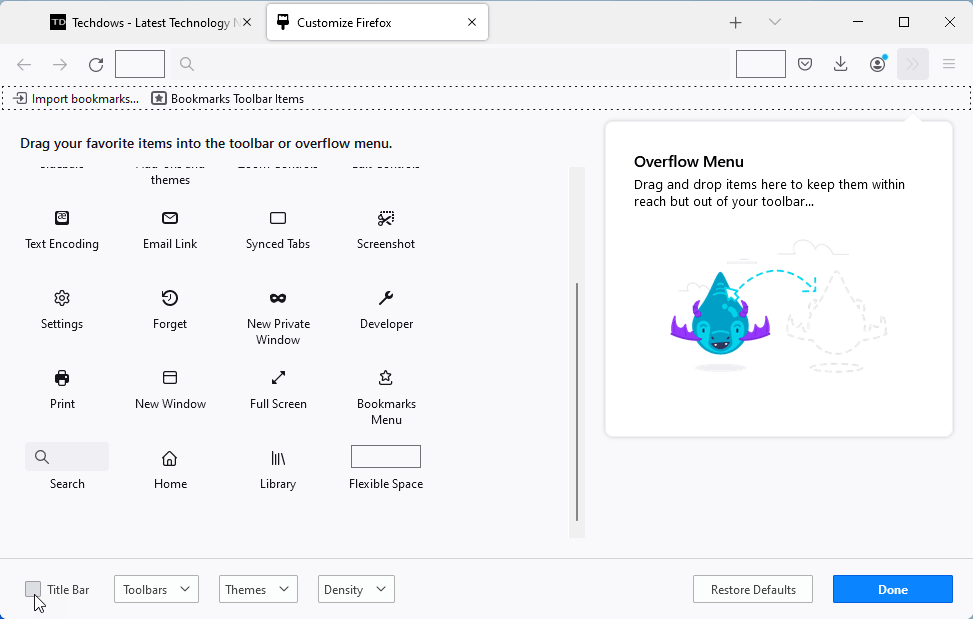This screenshot has width=973, height=619.
Task: Click the URL bar search area
Action: point(452,64)
